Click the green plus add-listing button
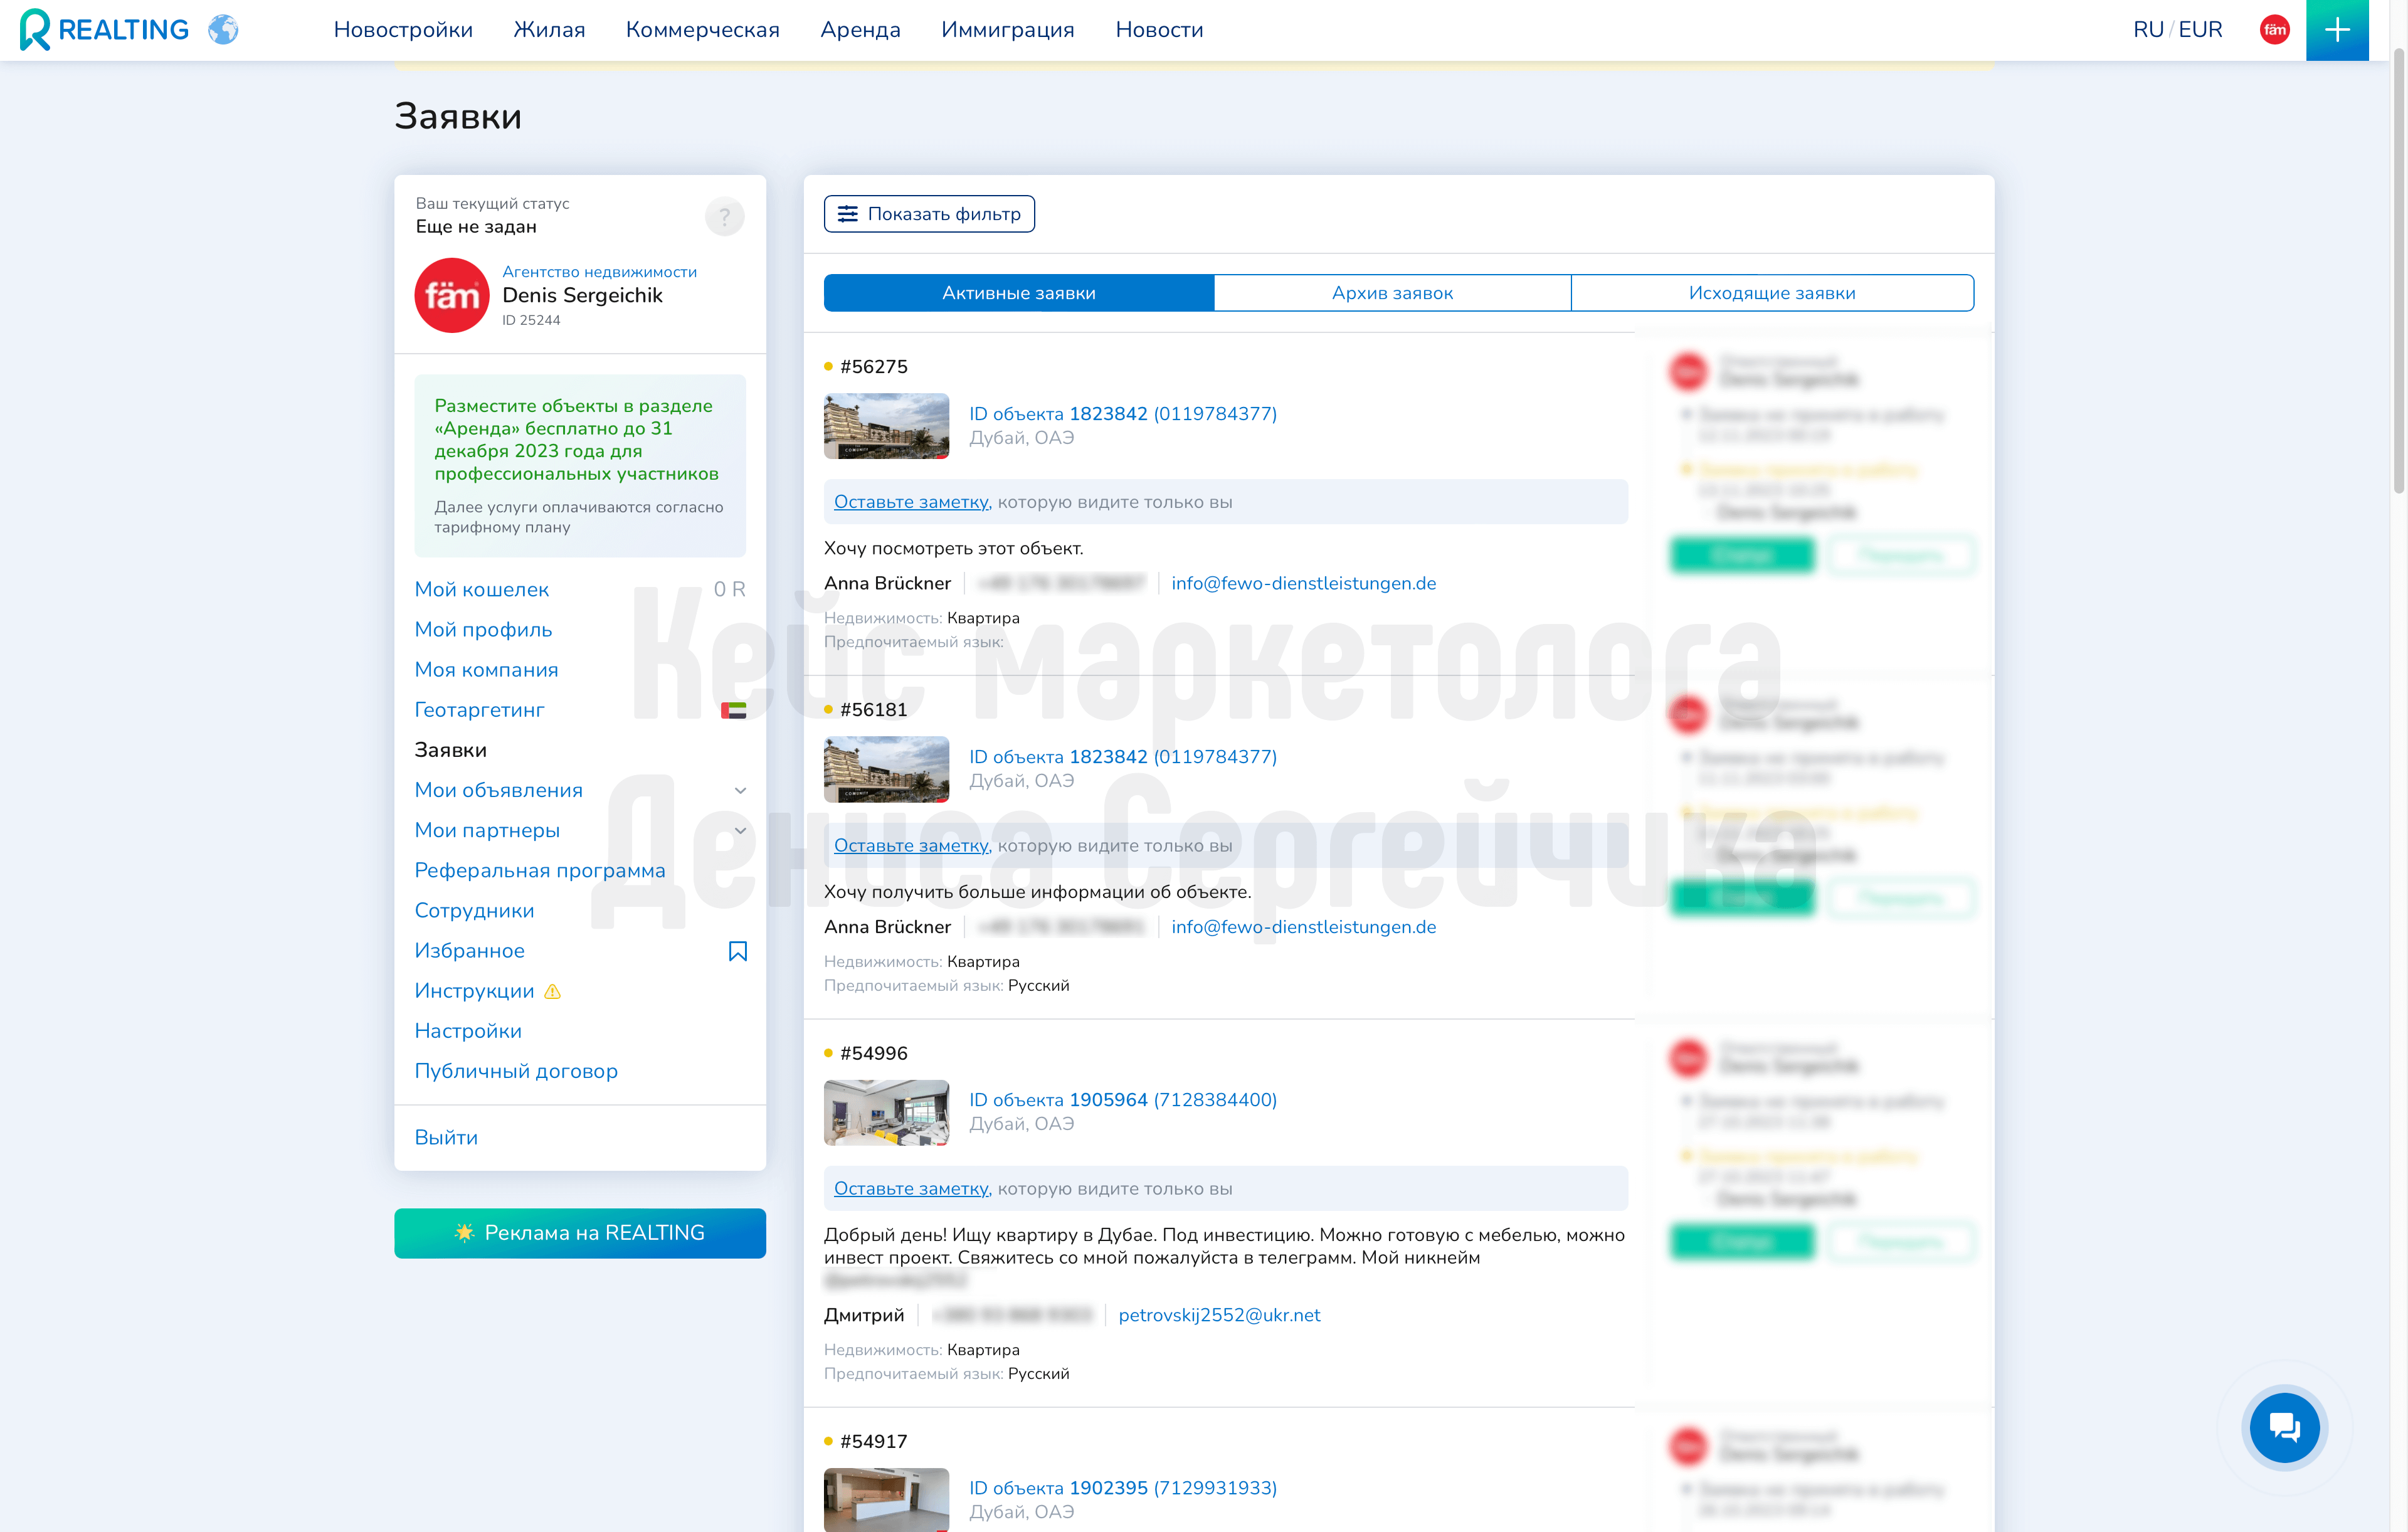 2336,30
